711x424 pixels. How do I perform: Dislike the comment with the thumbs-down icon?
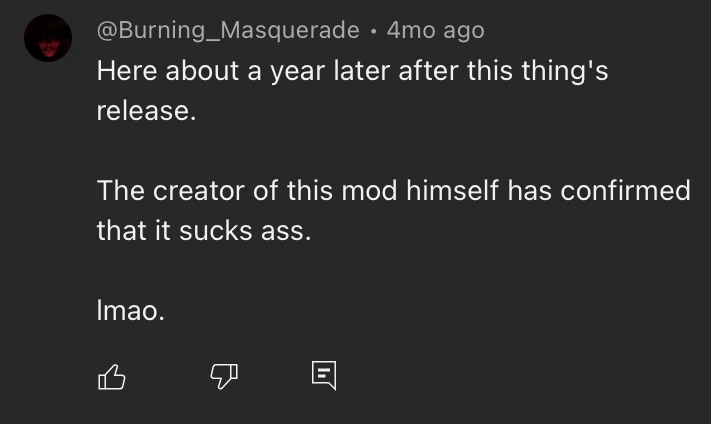(222, 376)
